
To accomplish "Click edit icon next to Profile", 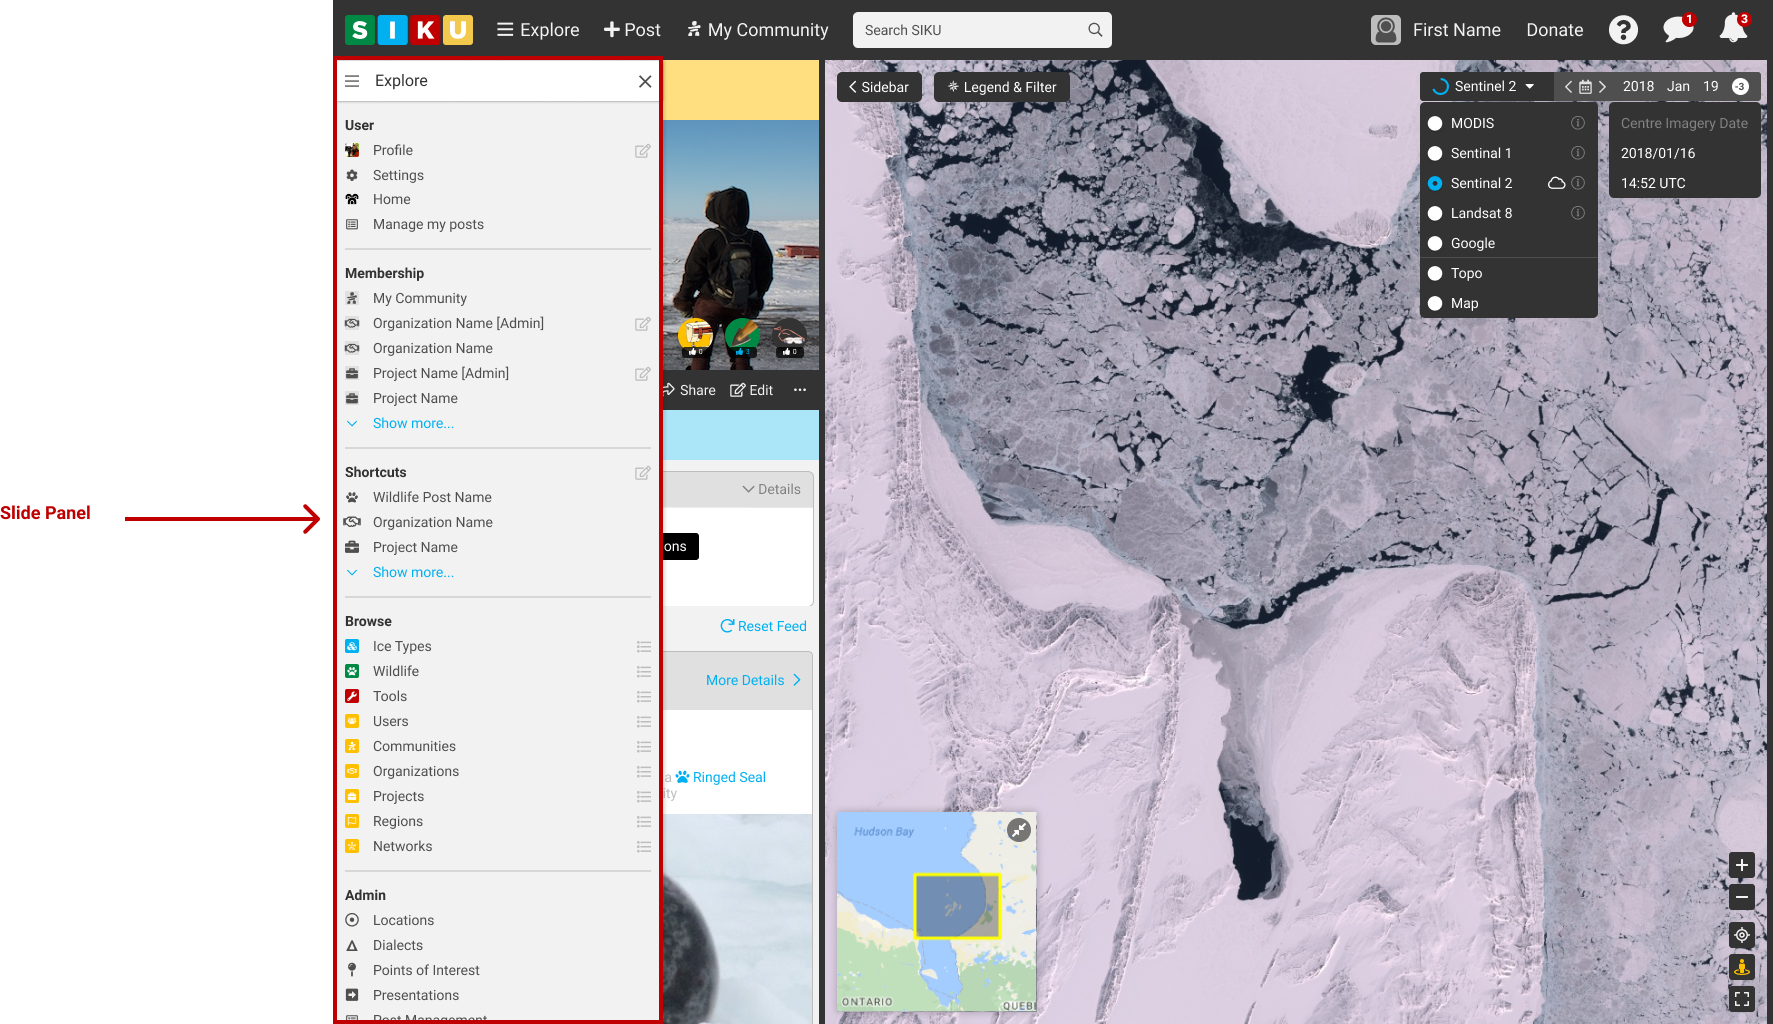I will coord(642,151).
